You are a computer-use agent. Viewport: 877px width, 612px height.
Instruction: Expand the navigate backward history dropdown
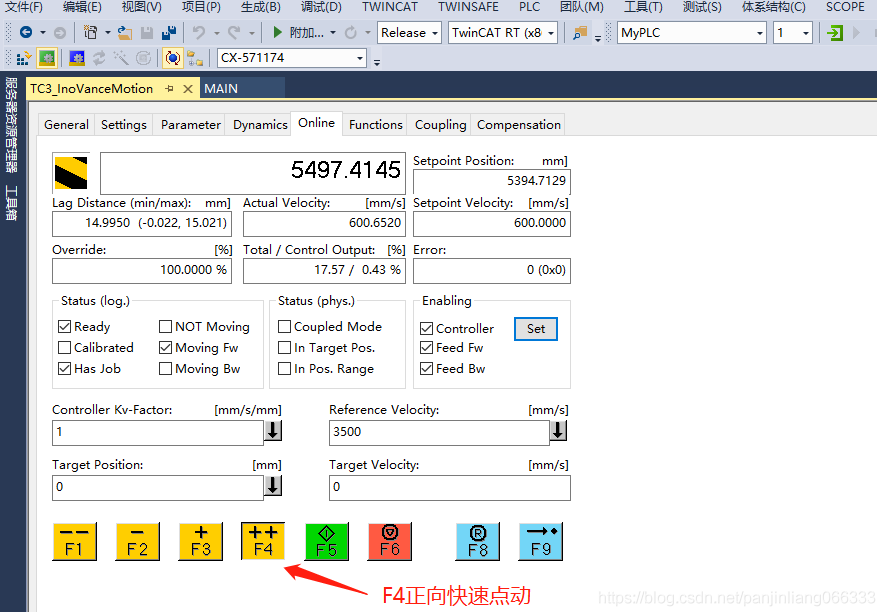click(43, 33)
